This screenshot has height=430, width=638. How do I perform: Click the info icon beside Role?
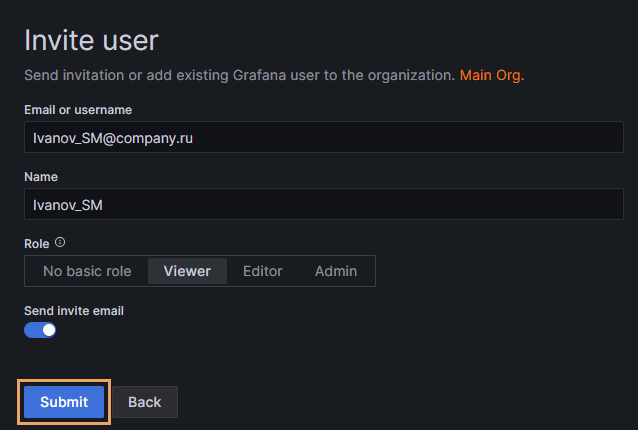point(60,243)
